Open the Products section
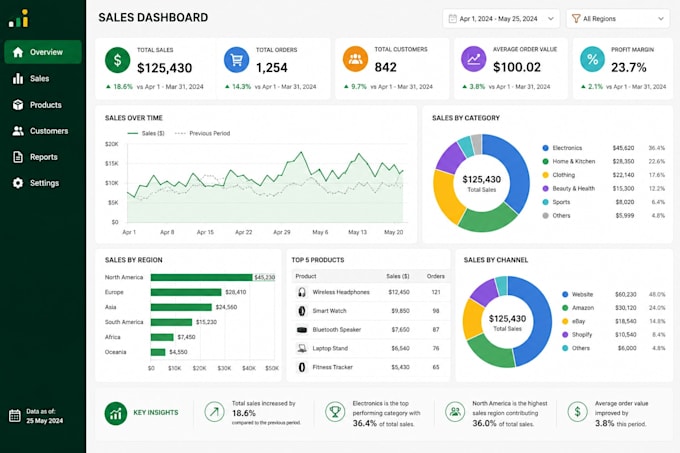Viewport: 680px width, 453px height. click(43, 105)
